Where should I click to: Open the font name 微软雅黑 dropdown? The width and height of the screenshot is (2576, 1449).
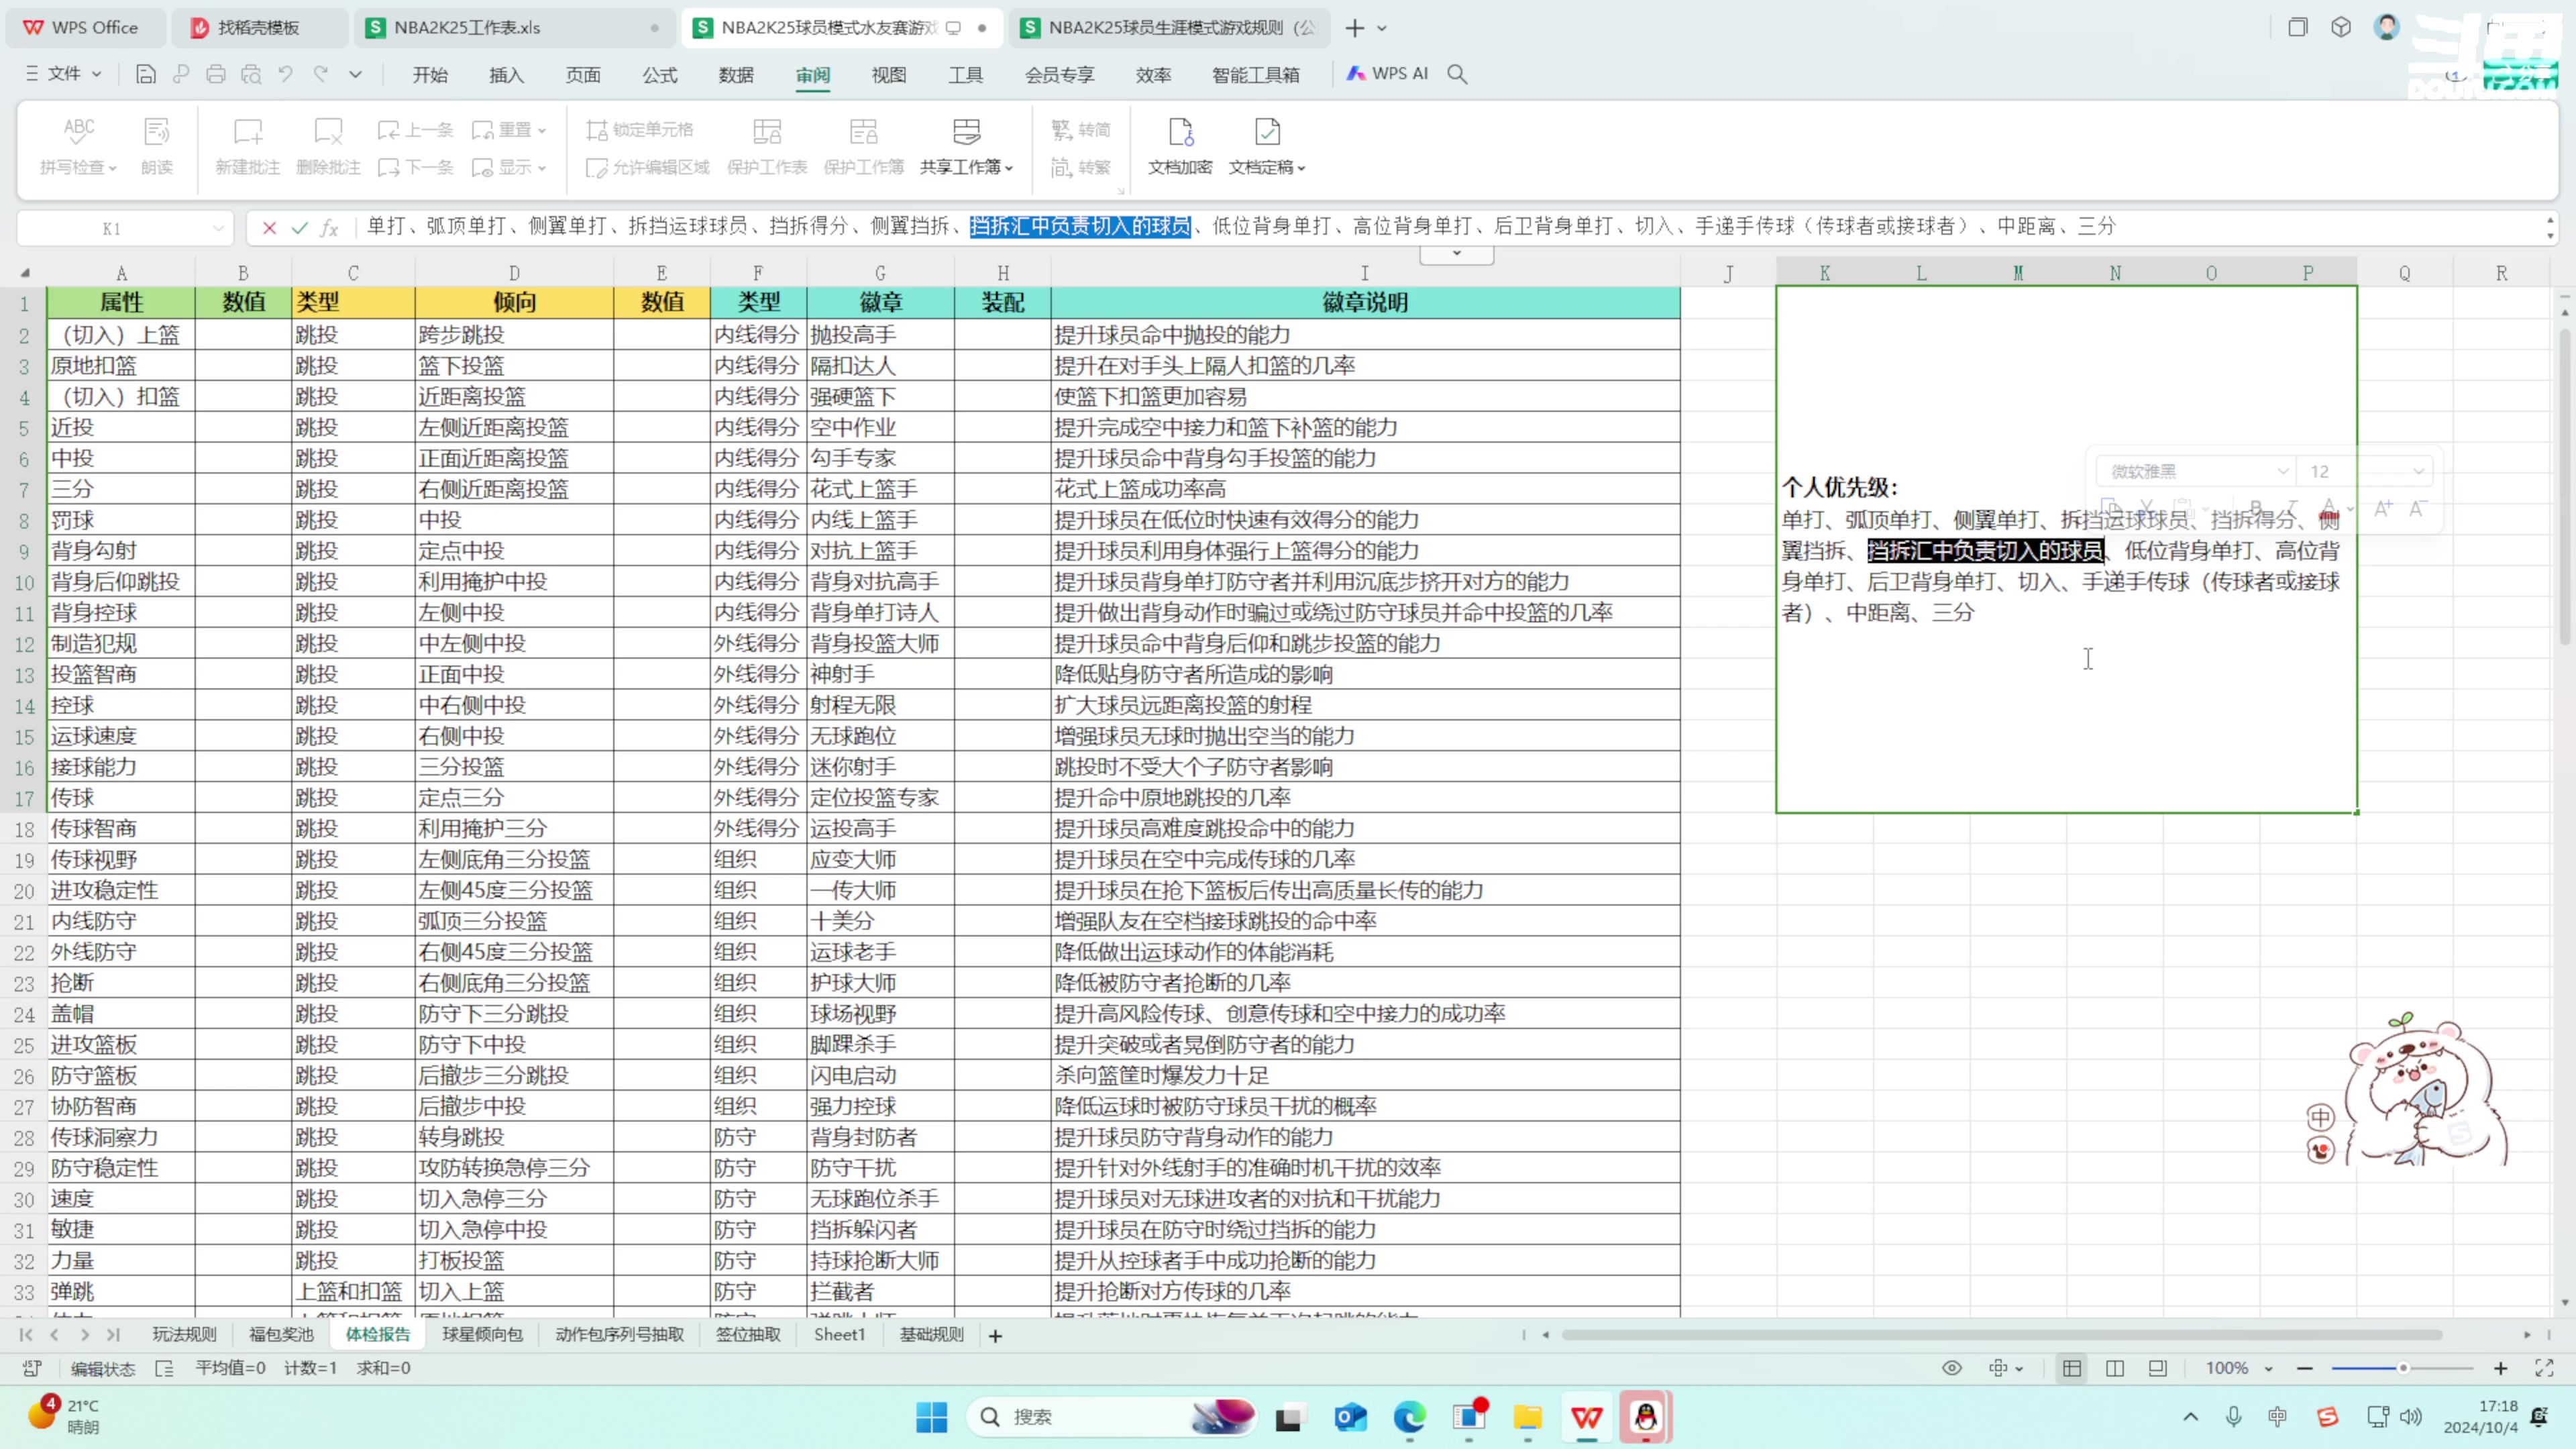tap(2283, 471)
